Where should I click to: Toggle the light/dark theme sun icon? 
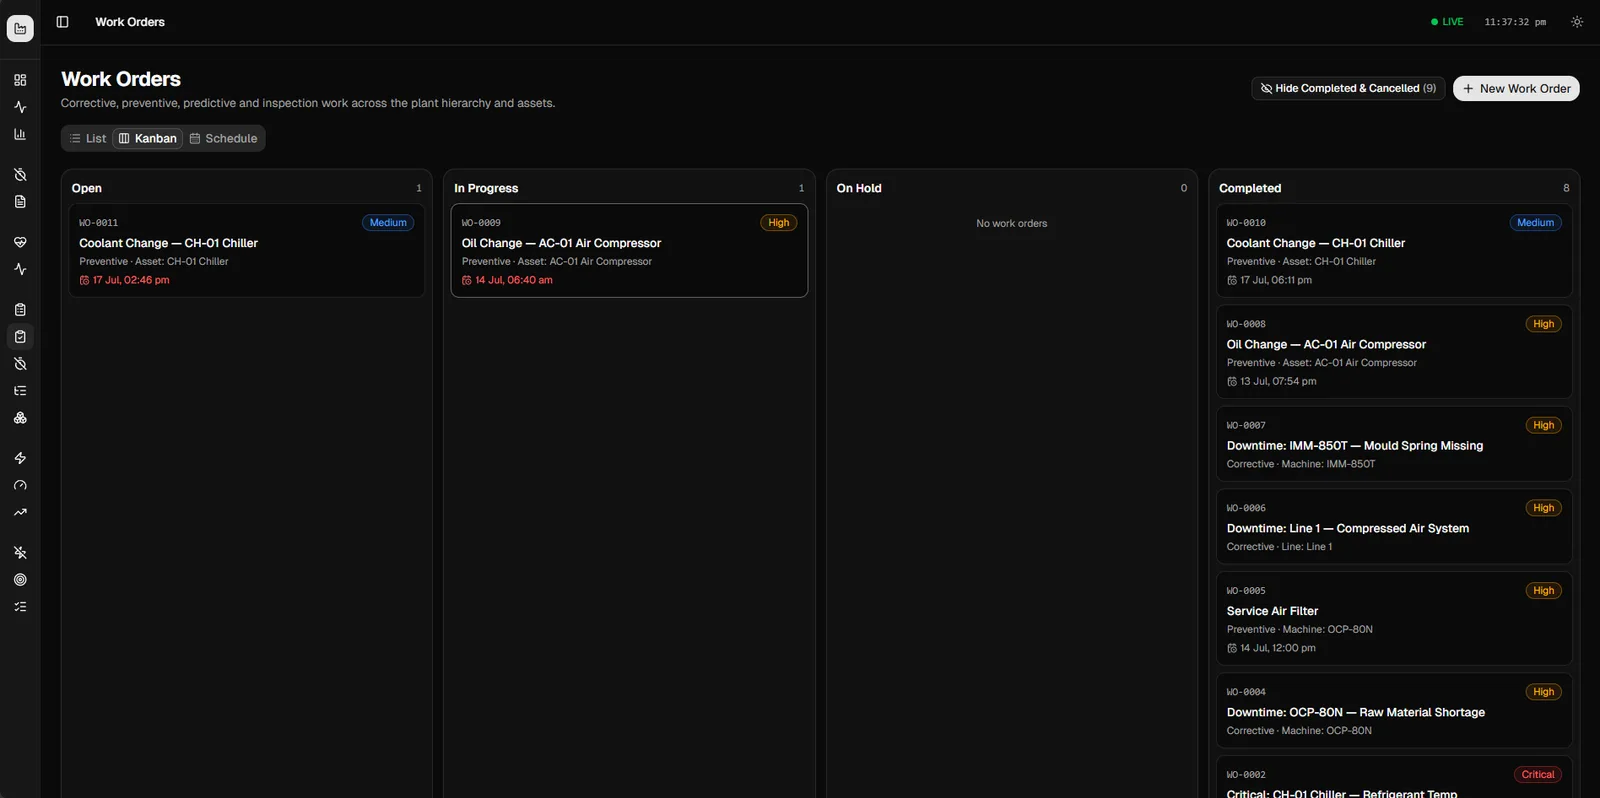click(x=1577, y=22)
